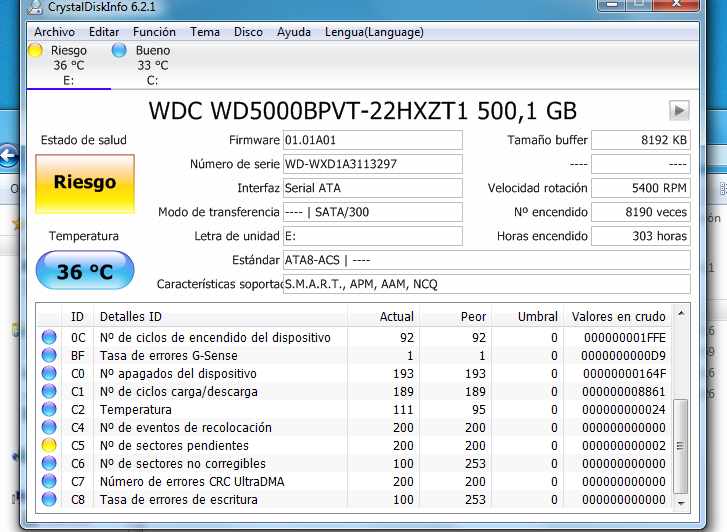The height and width of the screenshot is (532, 727).
Task: Open the Archivo menu
Action: 54,32
